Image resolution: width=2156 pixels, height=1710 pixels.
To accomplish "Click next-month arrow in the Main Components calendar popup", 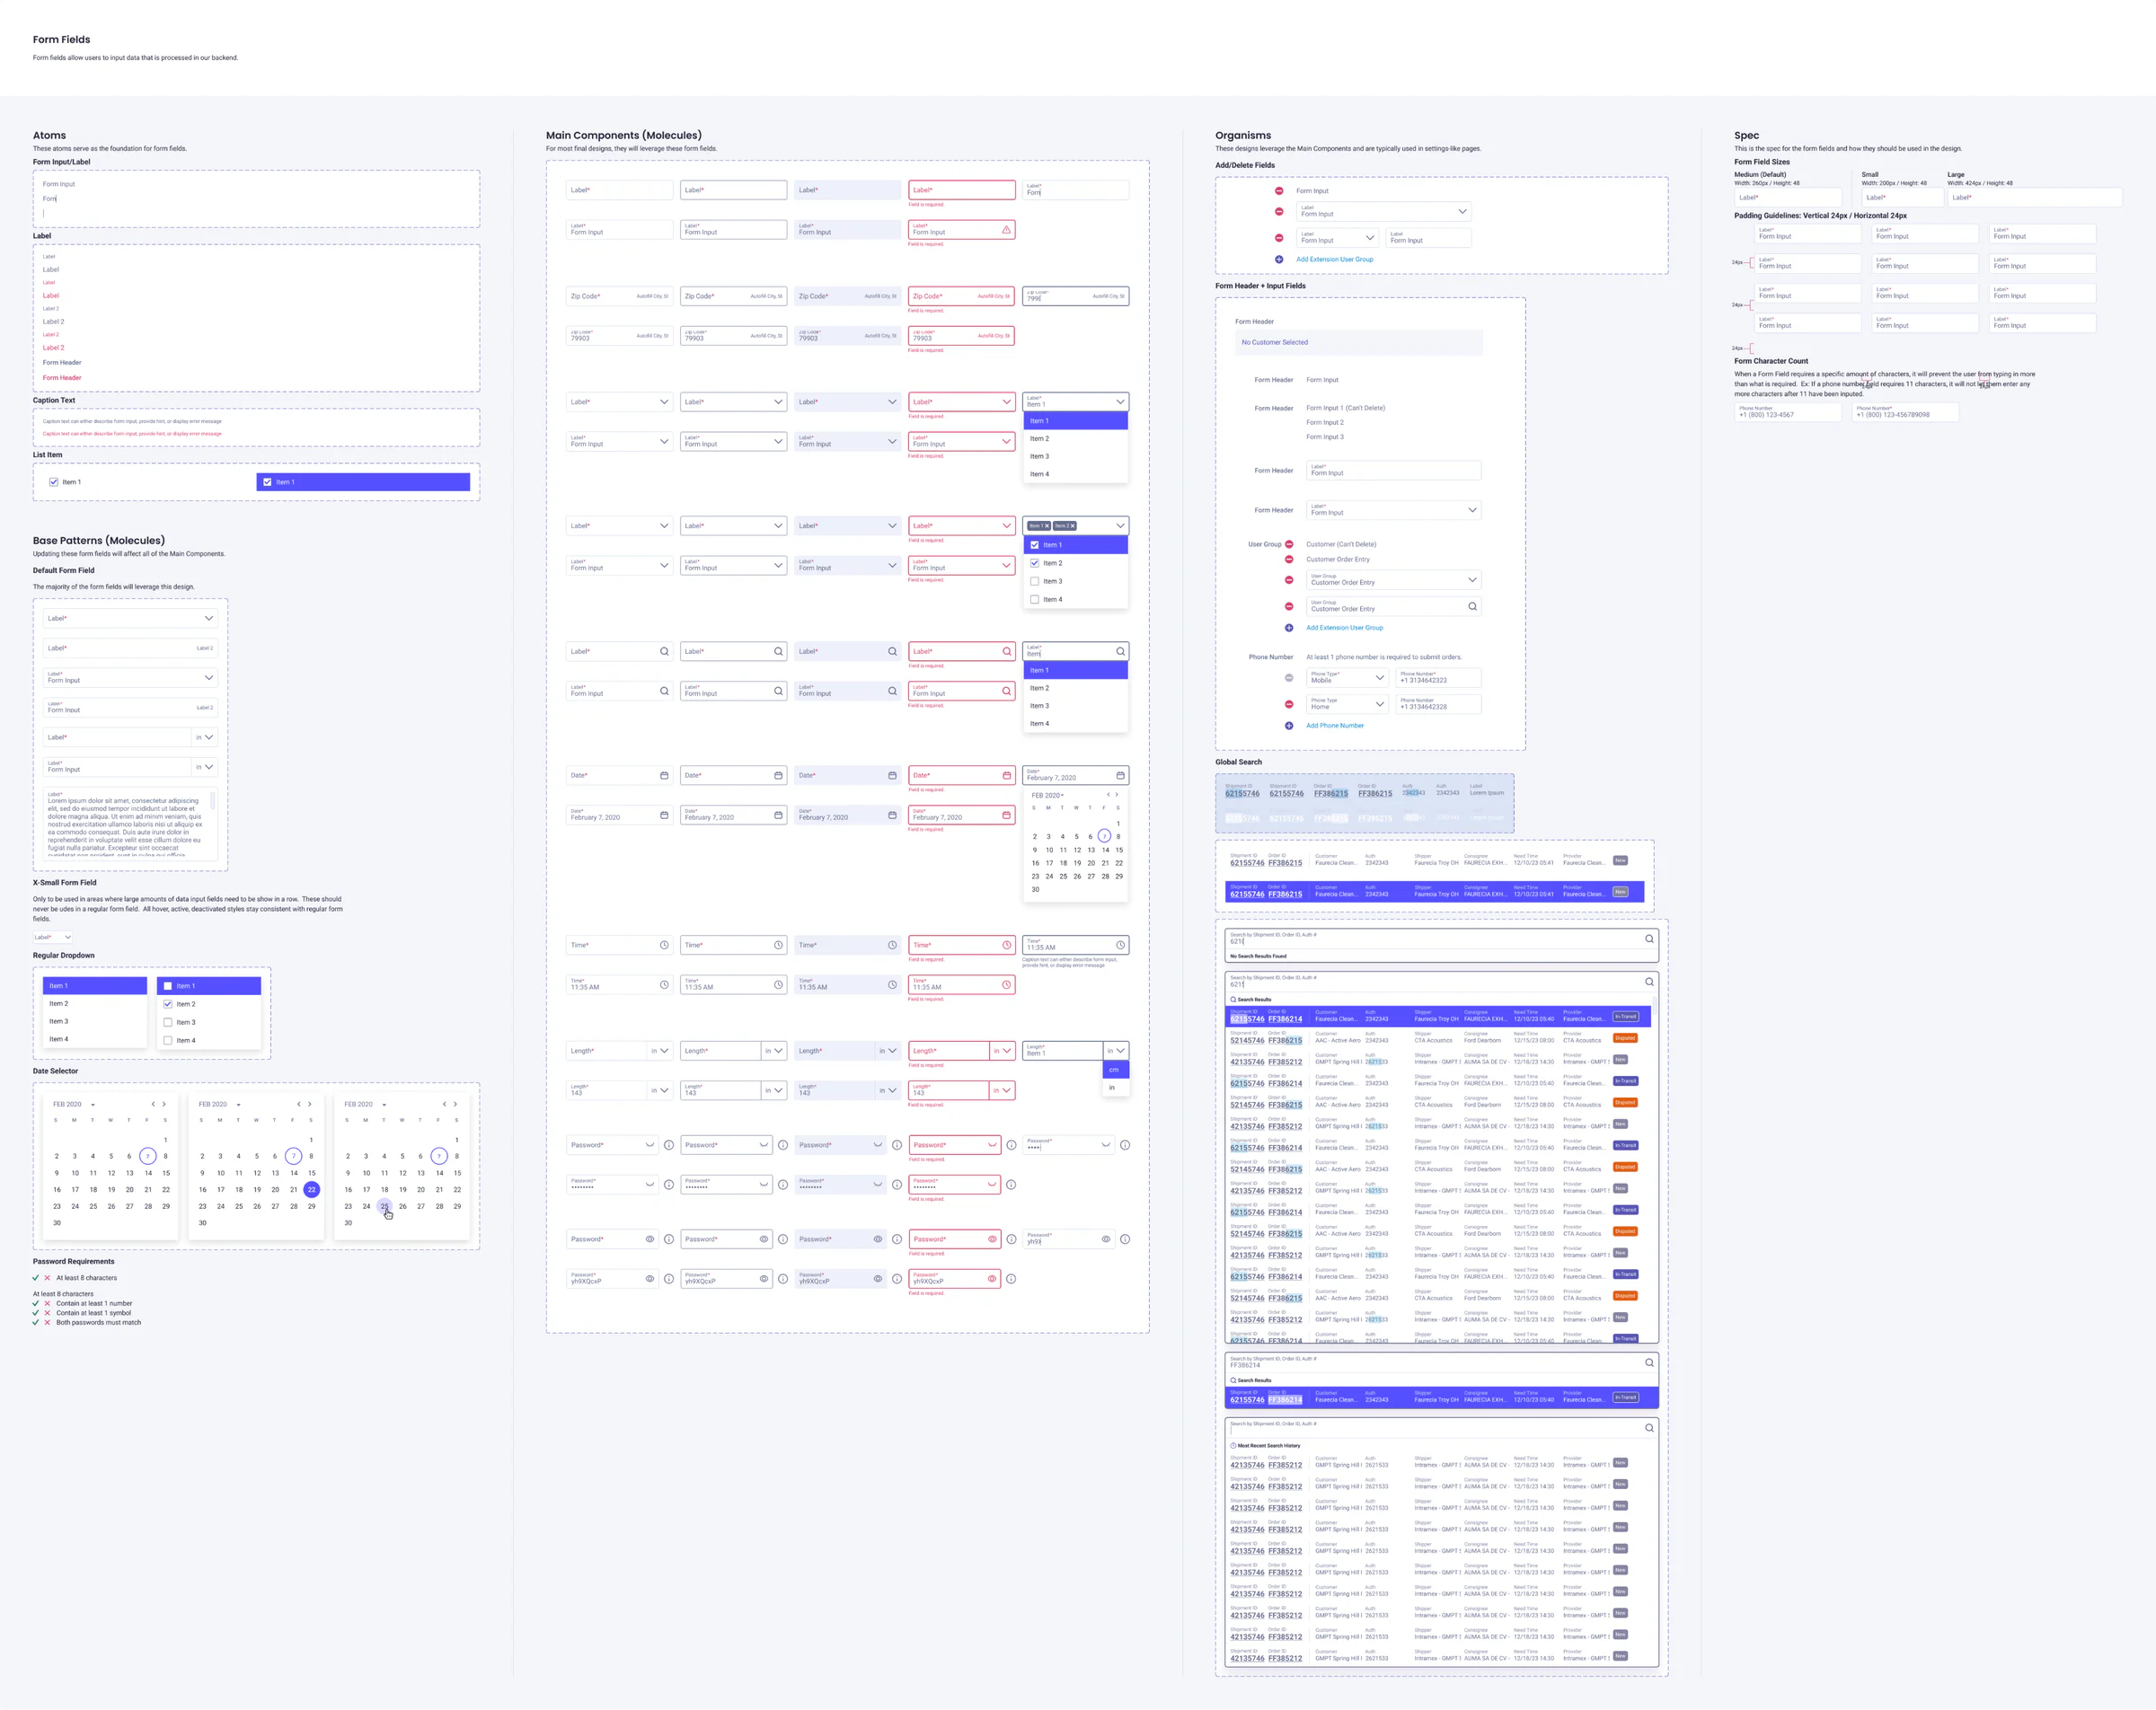I will coord(1117,795).
